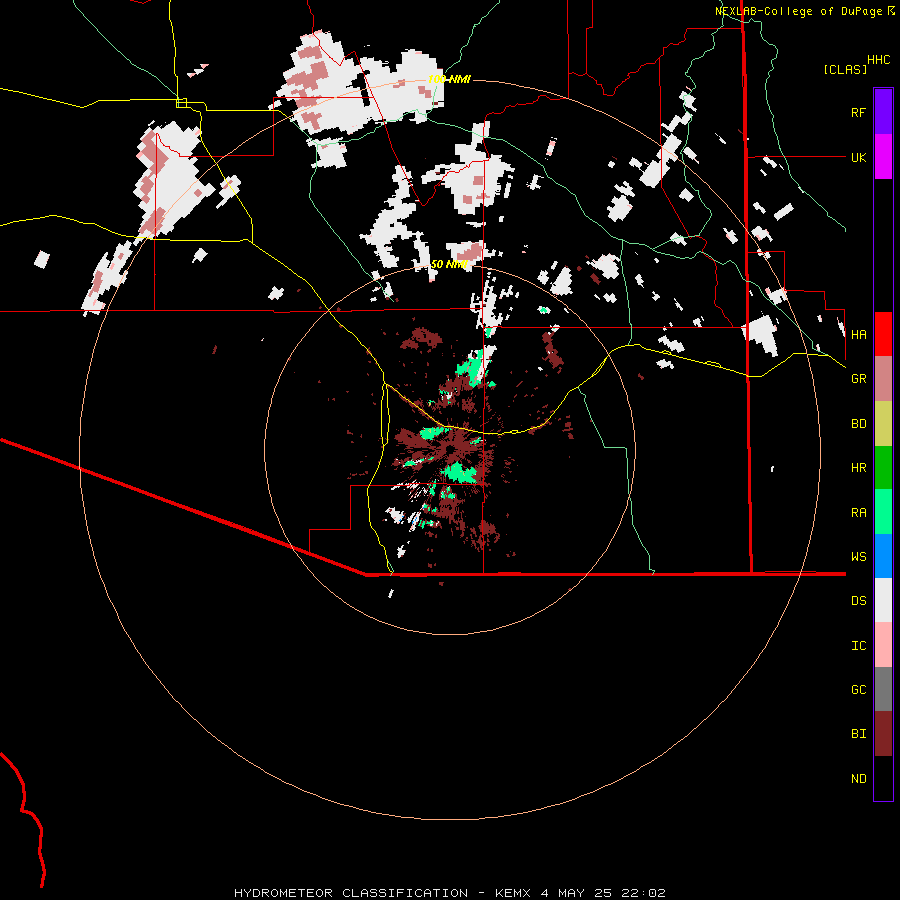Click the HR legend label

[x=858, y=468]
